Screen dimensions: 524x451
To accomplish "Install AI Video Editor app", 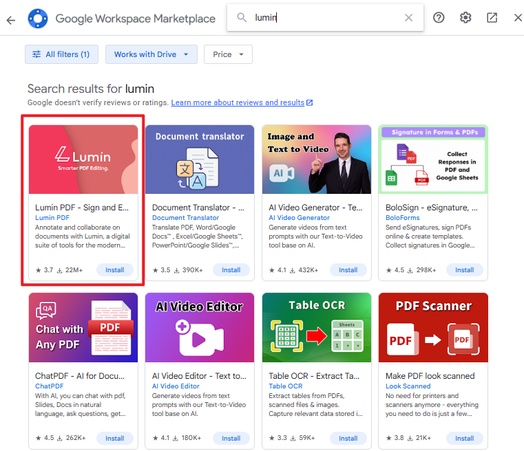I will click(x=231, y=438).
